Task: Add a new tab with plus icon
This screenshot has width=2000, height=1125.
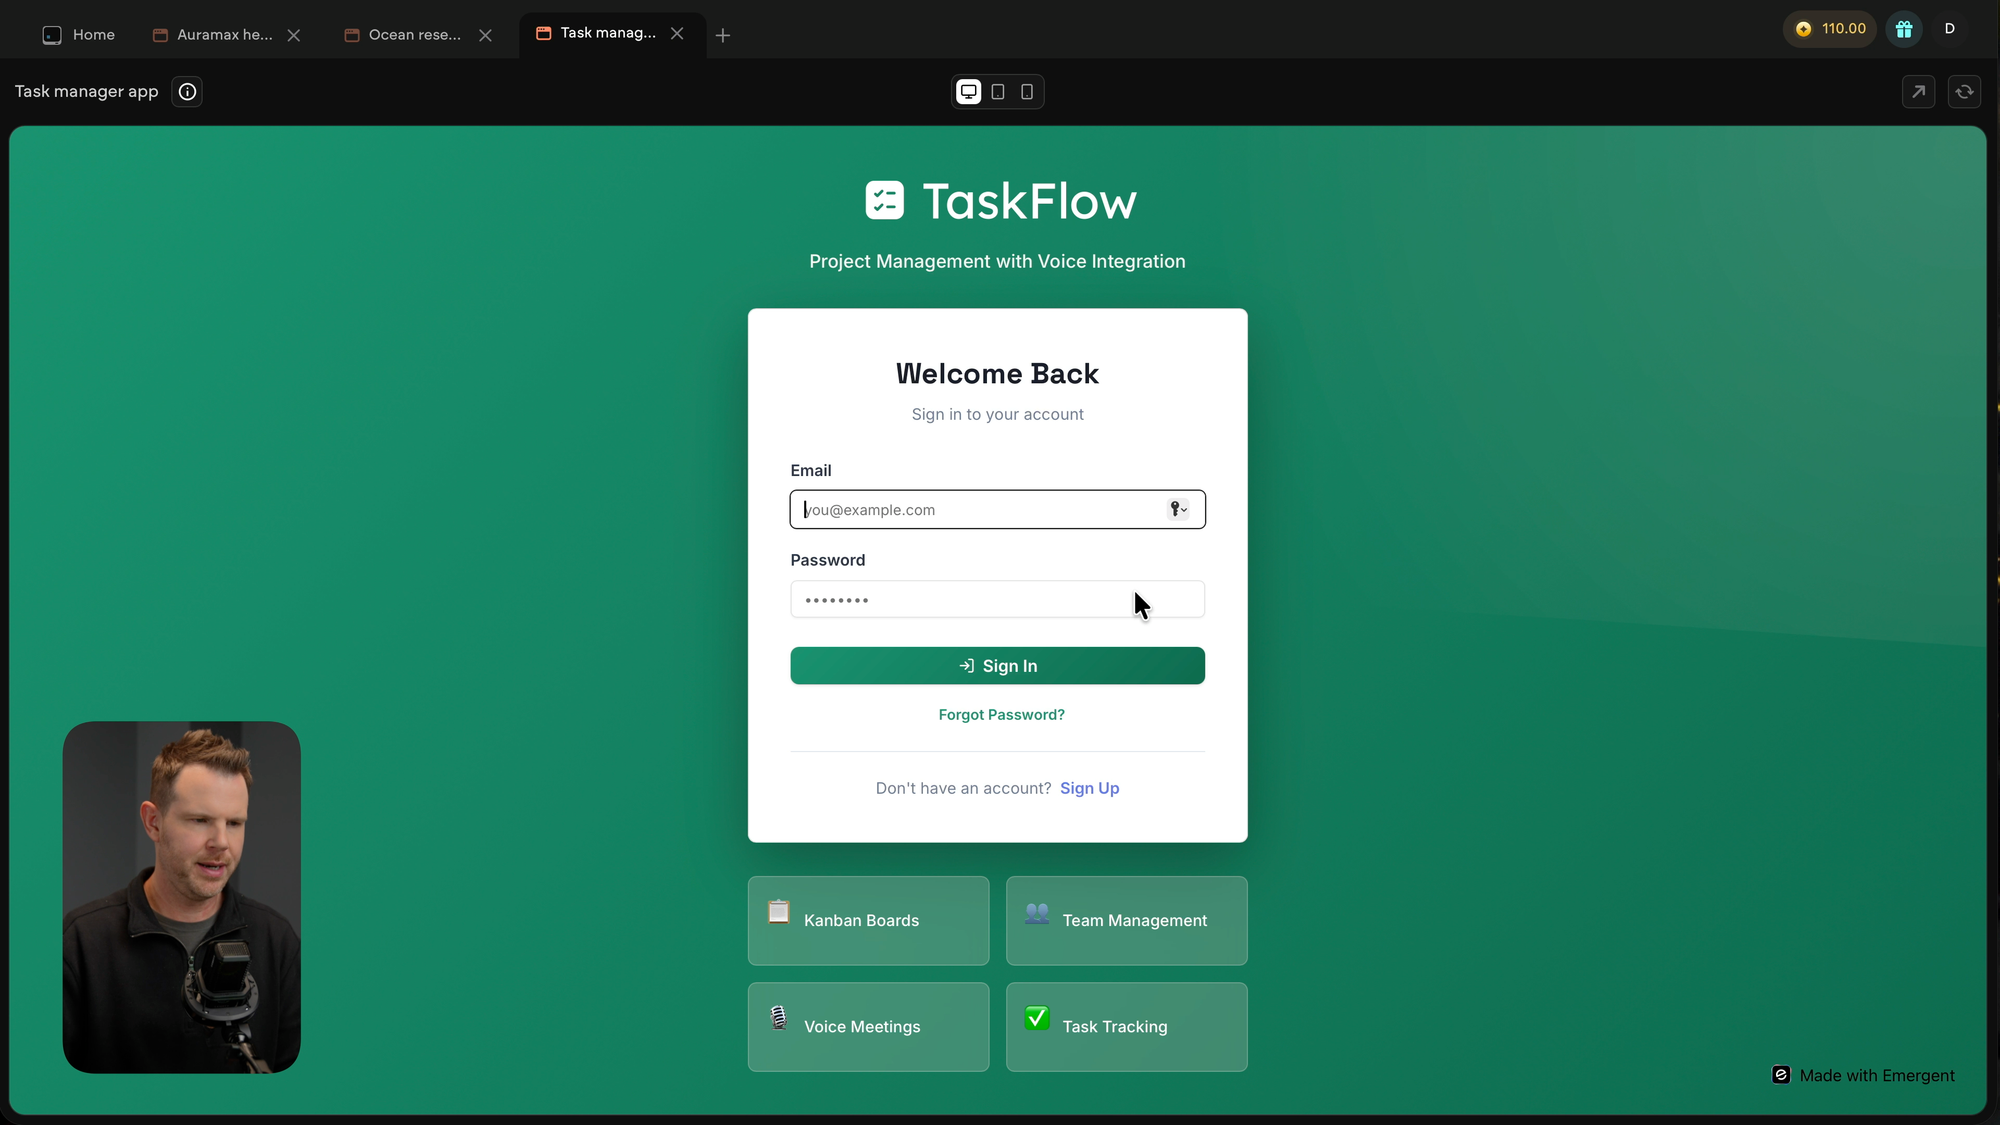Action: tap(723, 36)
